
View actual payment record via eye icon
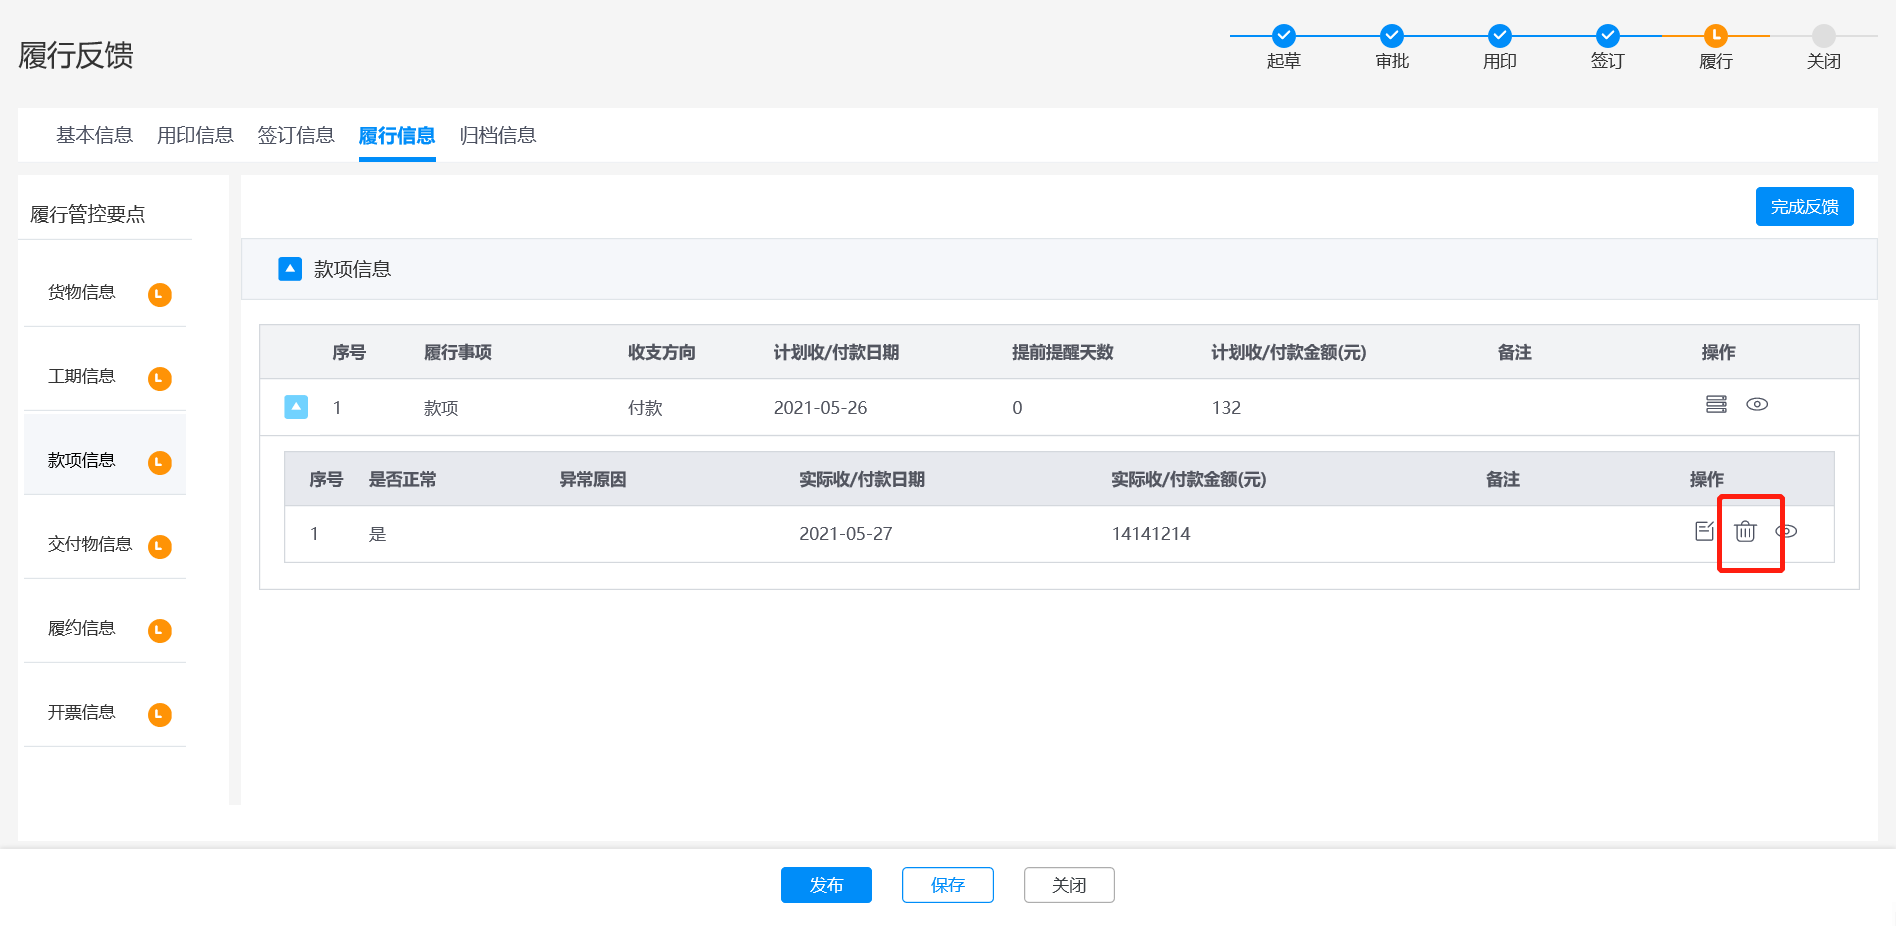click(x=1786, y=531)
